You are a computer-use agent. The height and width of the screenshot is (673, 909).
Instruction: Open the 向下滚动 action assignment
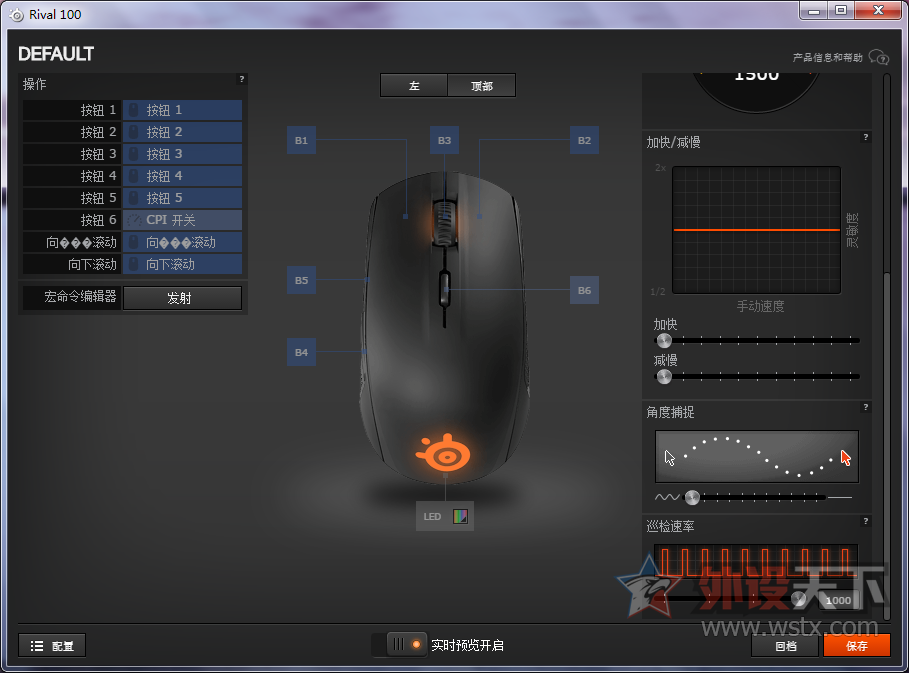pos(183,264)
